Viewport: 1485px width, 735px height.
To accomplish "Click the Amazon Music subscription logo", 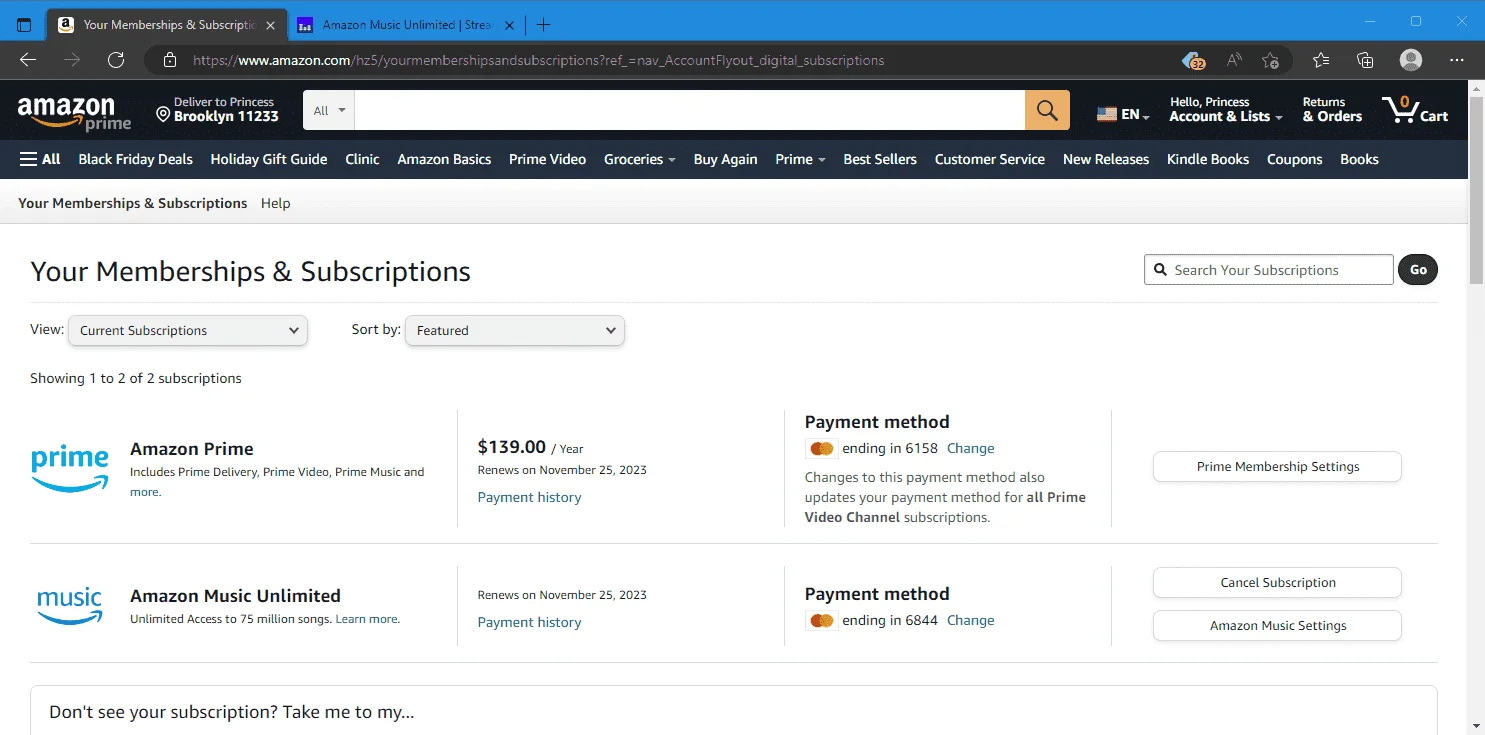I will [70, 606].
